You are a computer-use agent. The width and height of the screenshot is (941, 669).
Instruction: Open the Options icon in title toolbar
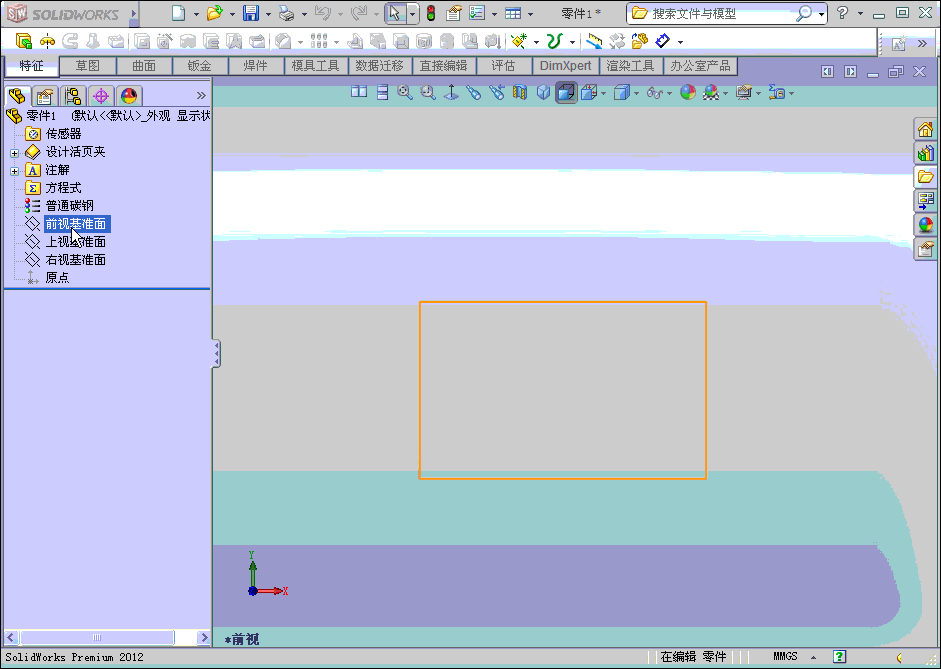pyautogui.click(x=478, y=13)
